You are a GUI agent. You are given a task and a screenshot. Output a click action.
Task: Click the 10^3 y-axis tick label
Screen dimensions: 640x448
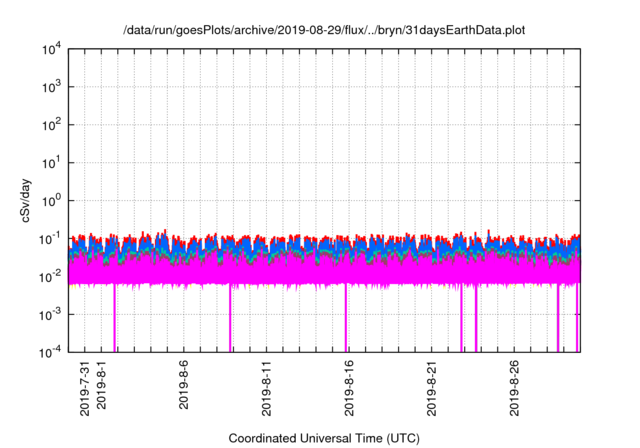tap(51, 87)
